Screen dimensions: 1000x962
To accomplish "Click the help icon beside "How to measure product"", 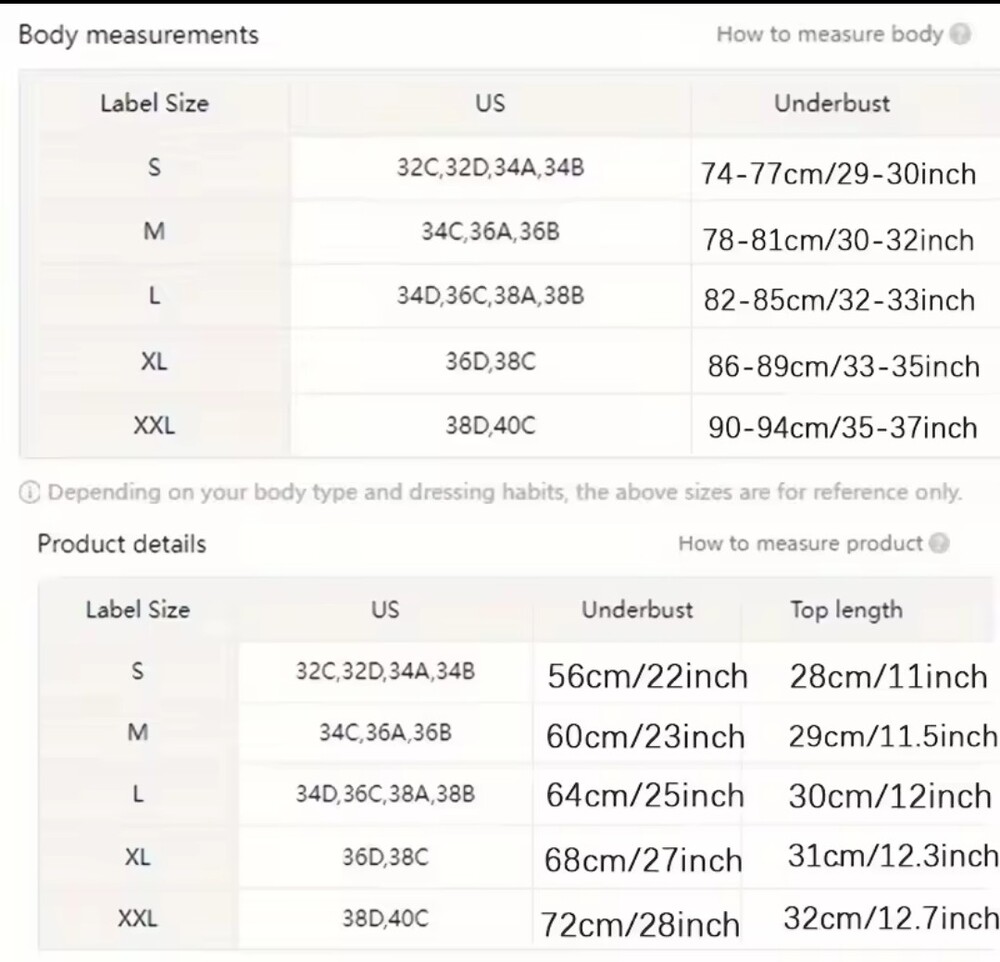I will pyautogui.click(x=938, y=544).
